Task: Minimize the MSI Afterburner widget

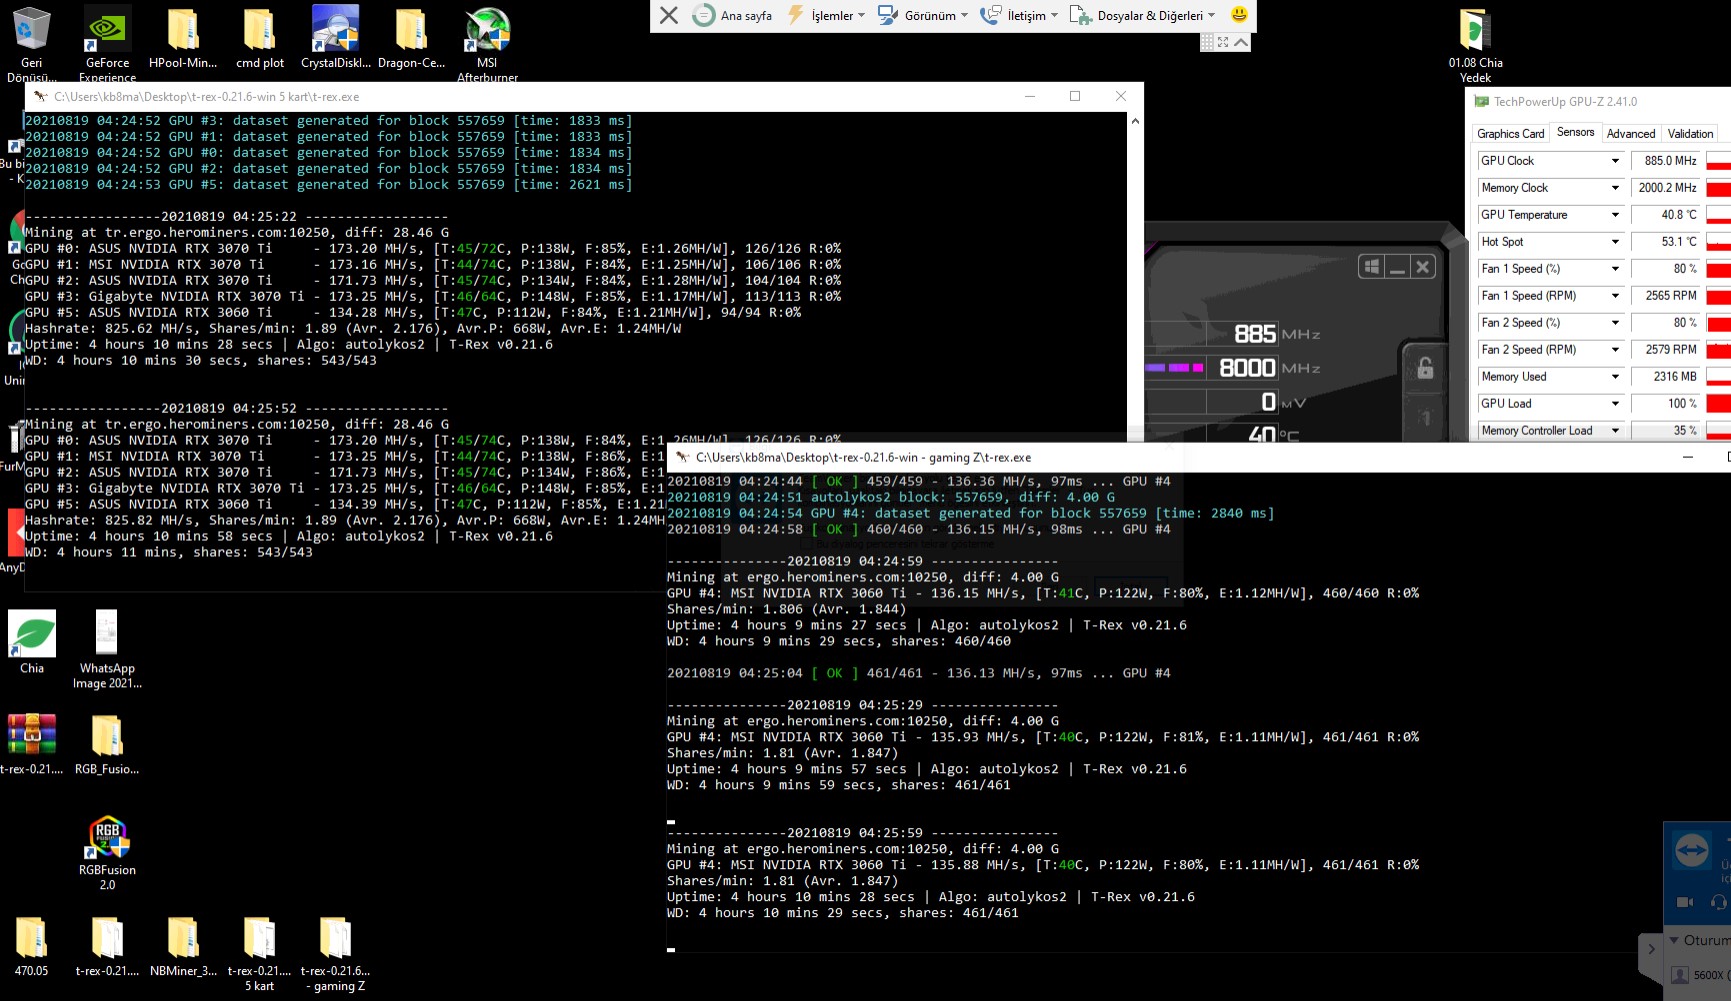Action: pos(1397,266)
